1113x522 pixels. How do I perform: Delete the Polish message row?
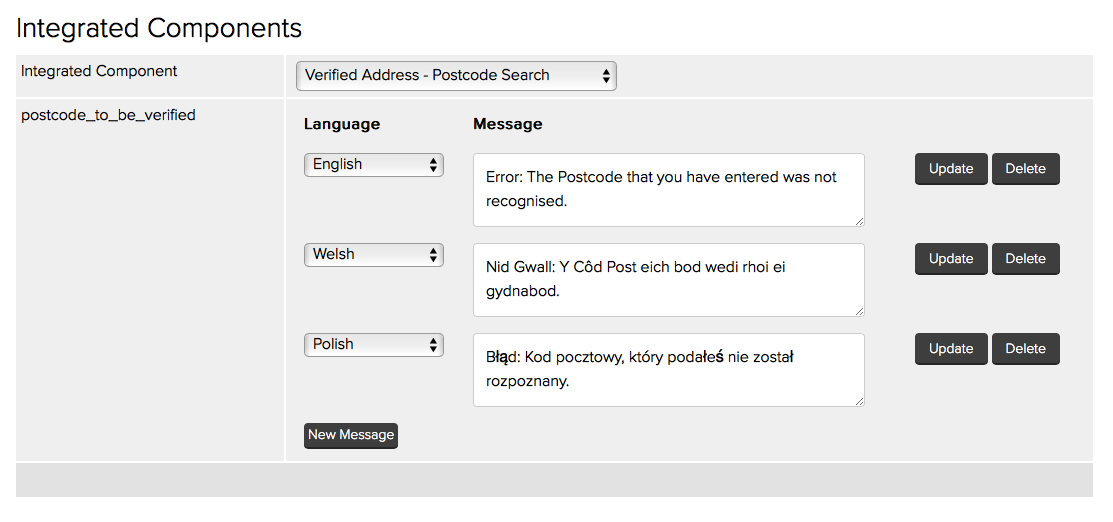click(1025, 349)
